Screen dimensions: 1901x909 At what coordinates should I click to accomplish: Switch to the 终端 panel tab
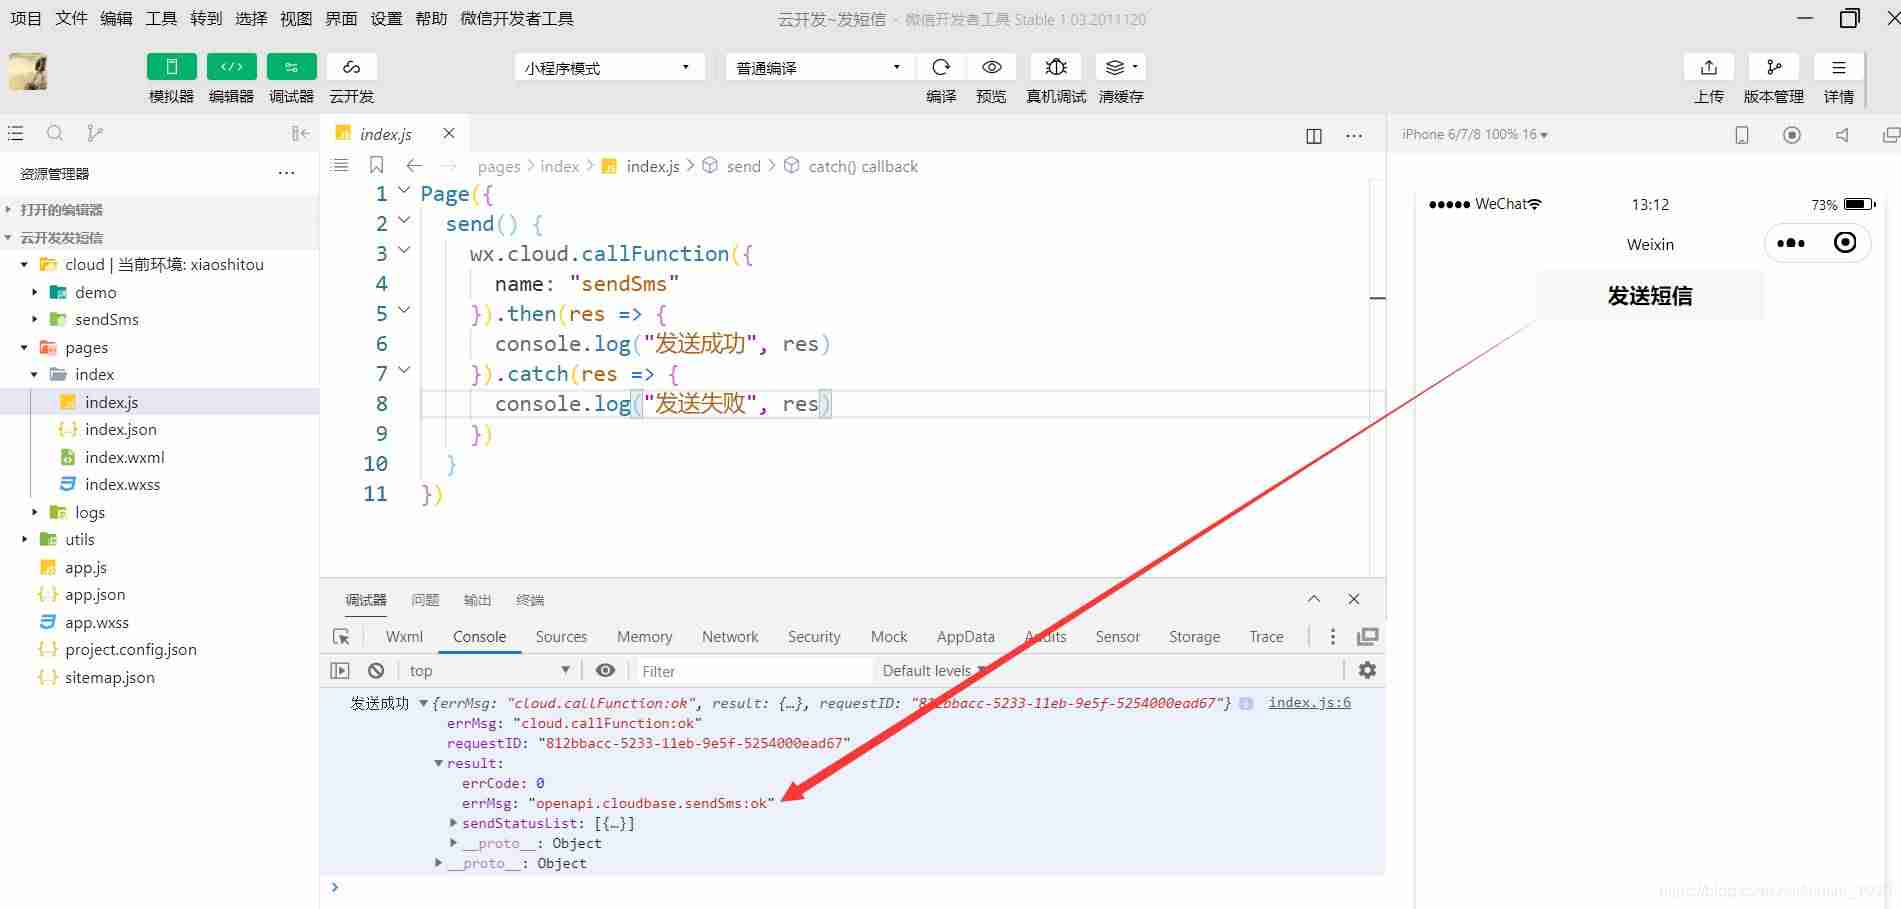(x=530, y=600)
